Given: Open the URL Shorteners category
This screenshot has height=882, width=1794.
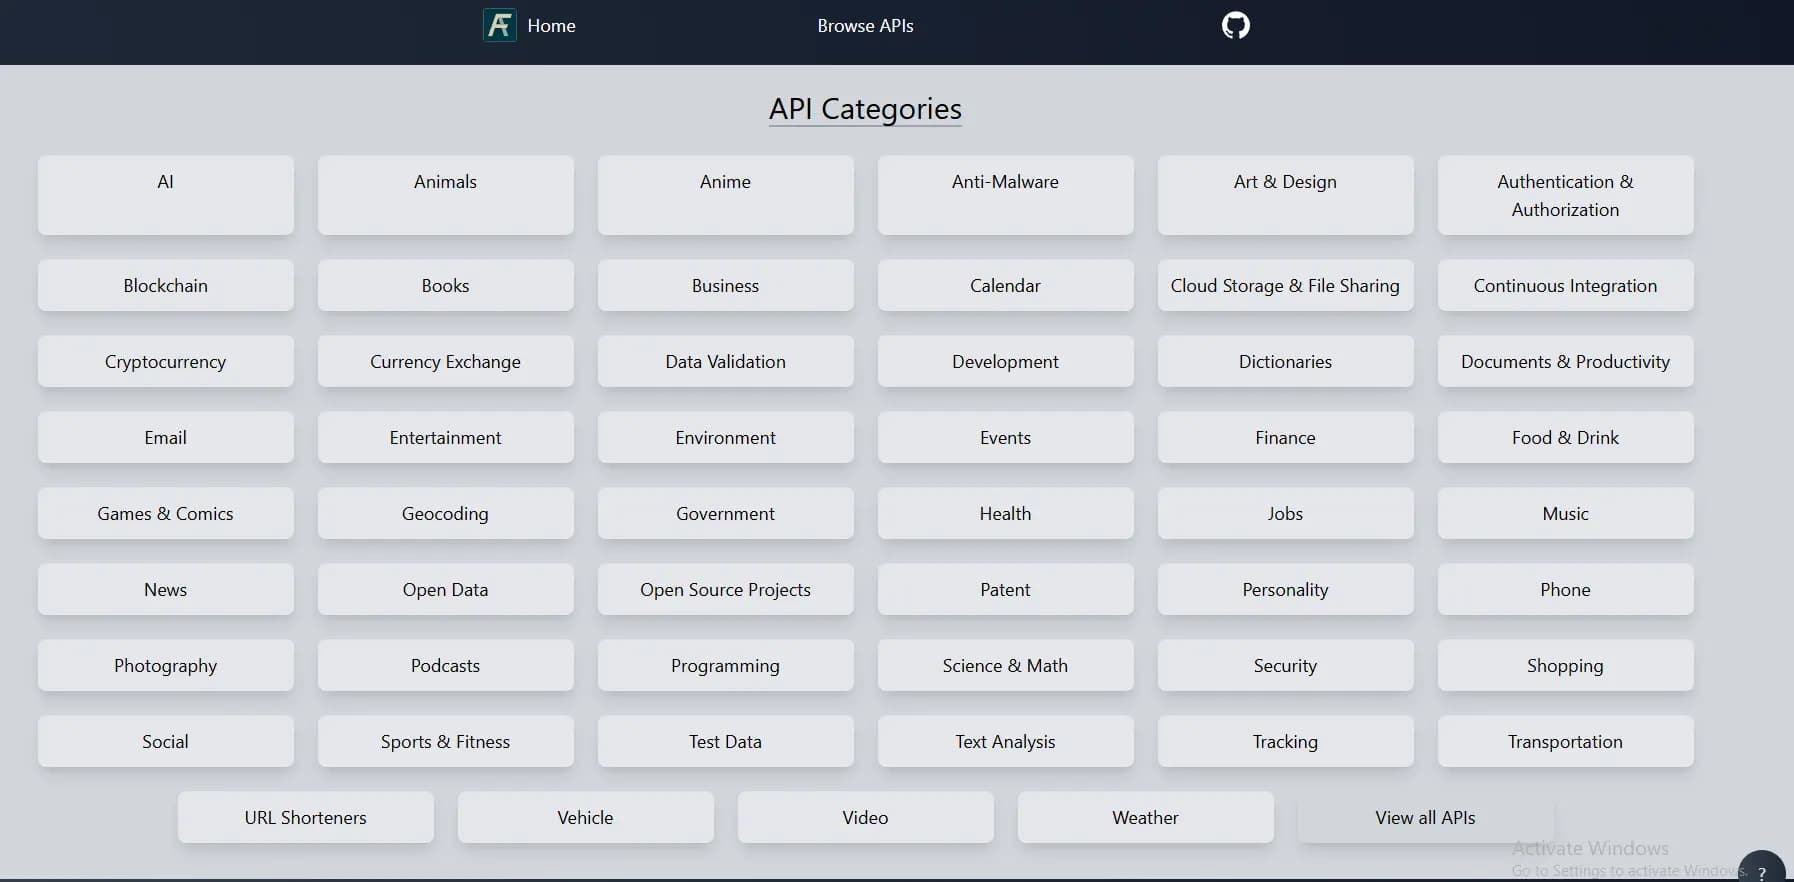Looking at the screenshot, I should click(306, 817).
